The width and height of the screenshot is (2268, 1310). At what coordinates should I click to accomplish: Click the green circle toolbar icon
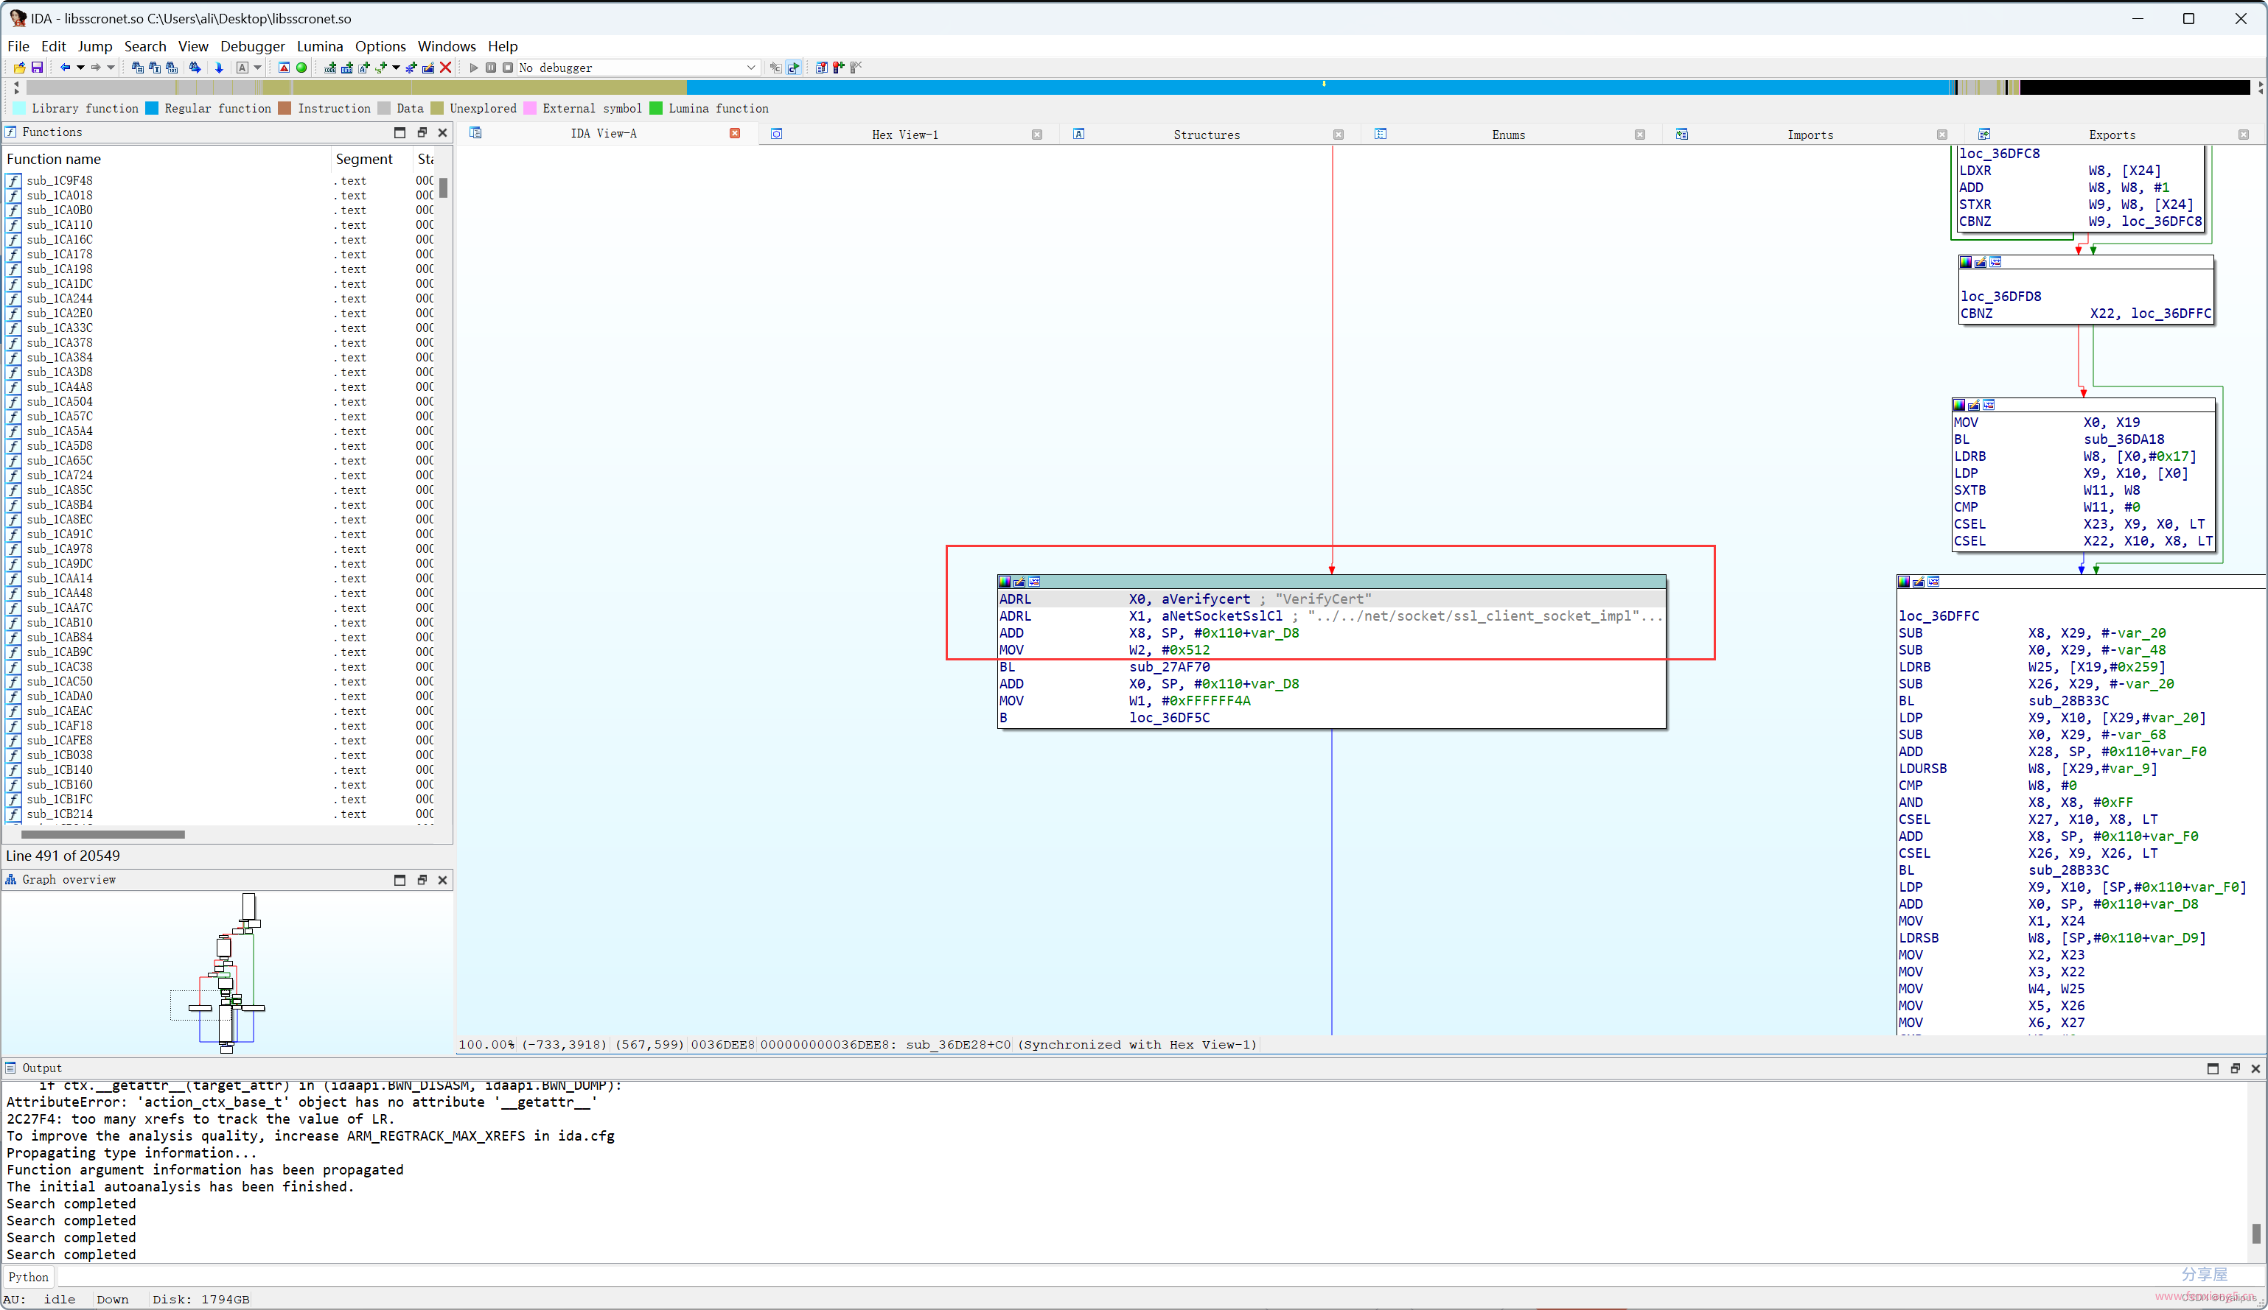pyautogui.click(x=301, y=67)
